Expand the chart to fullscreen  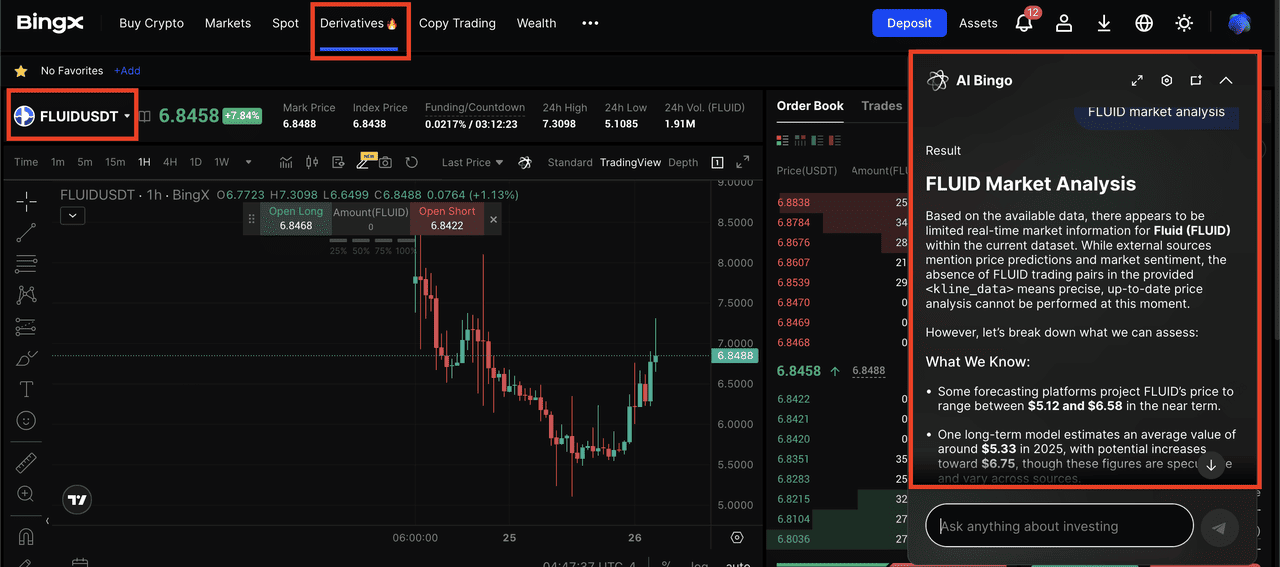pos(742,162)
